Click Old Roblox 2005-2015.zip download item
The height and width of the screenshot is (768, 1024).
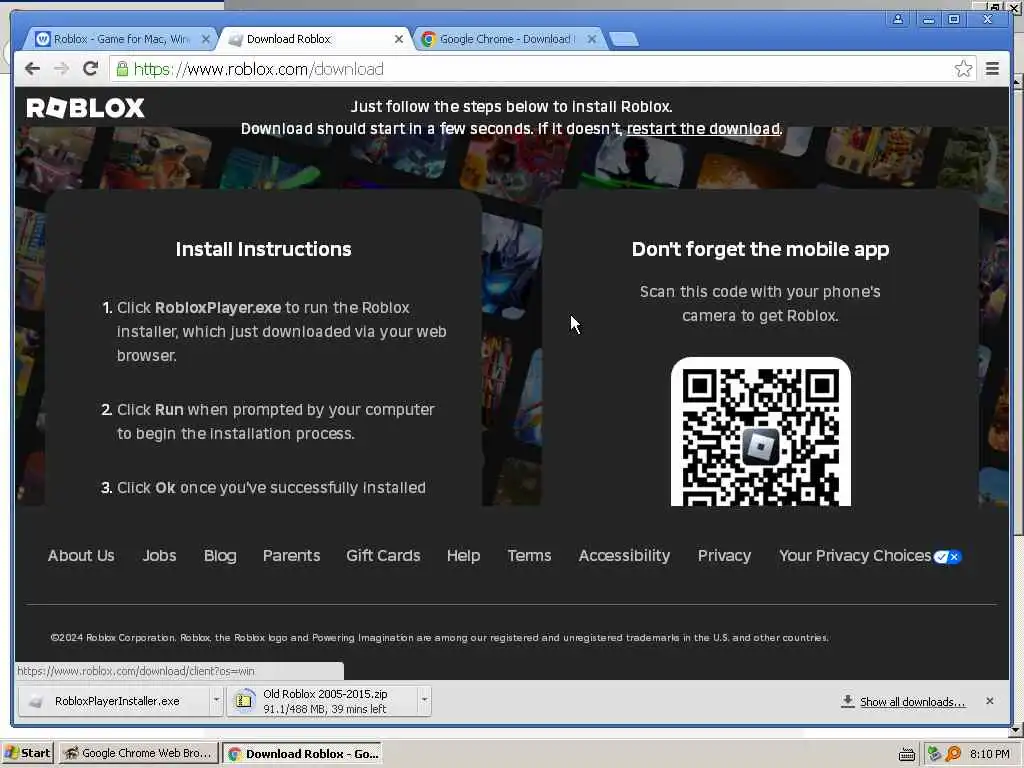point(323,701)
